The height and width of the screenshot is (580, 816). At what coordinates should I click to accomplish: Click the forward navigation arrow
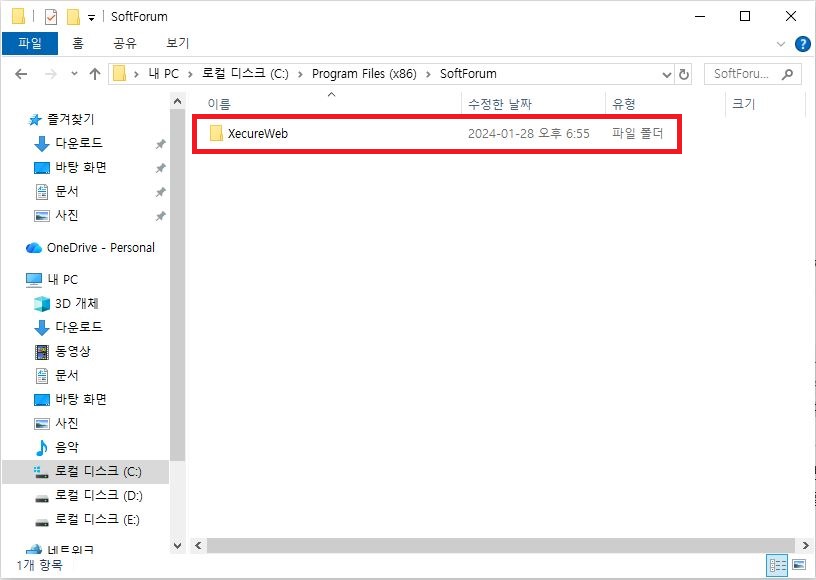coord(50,74)
